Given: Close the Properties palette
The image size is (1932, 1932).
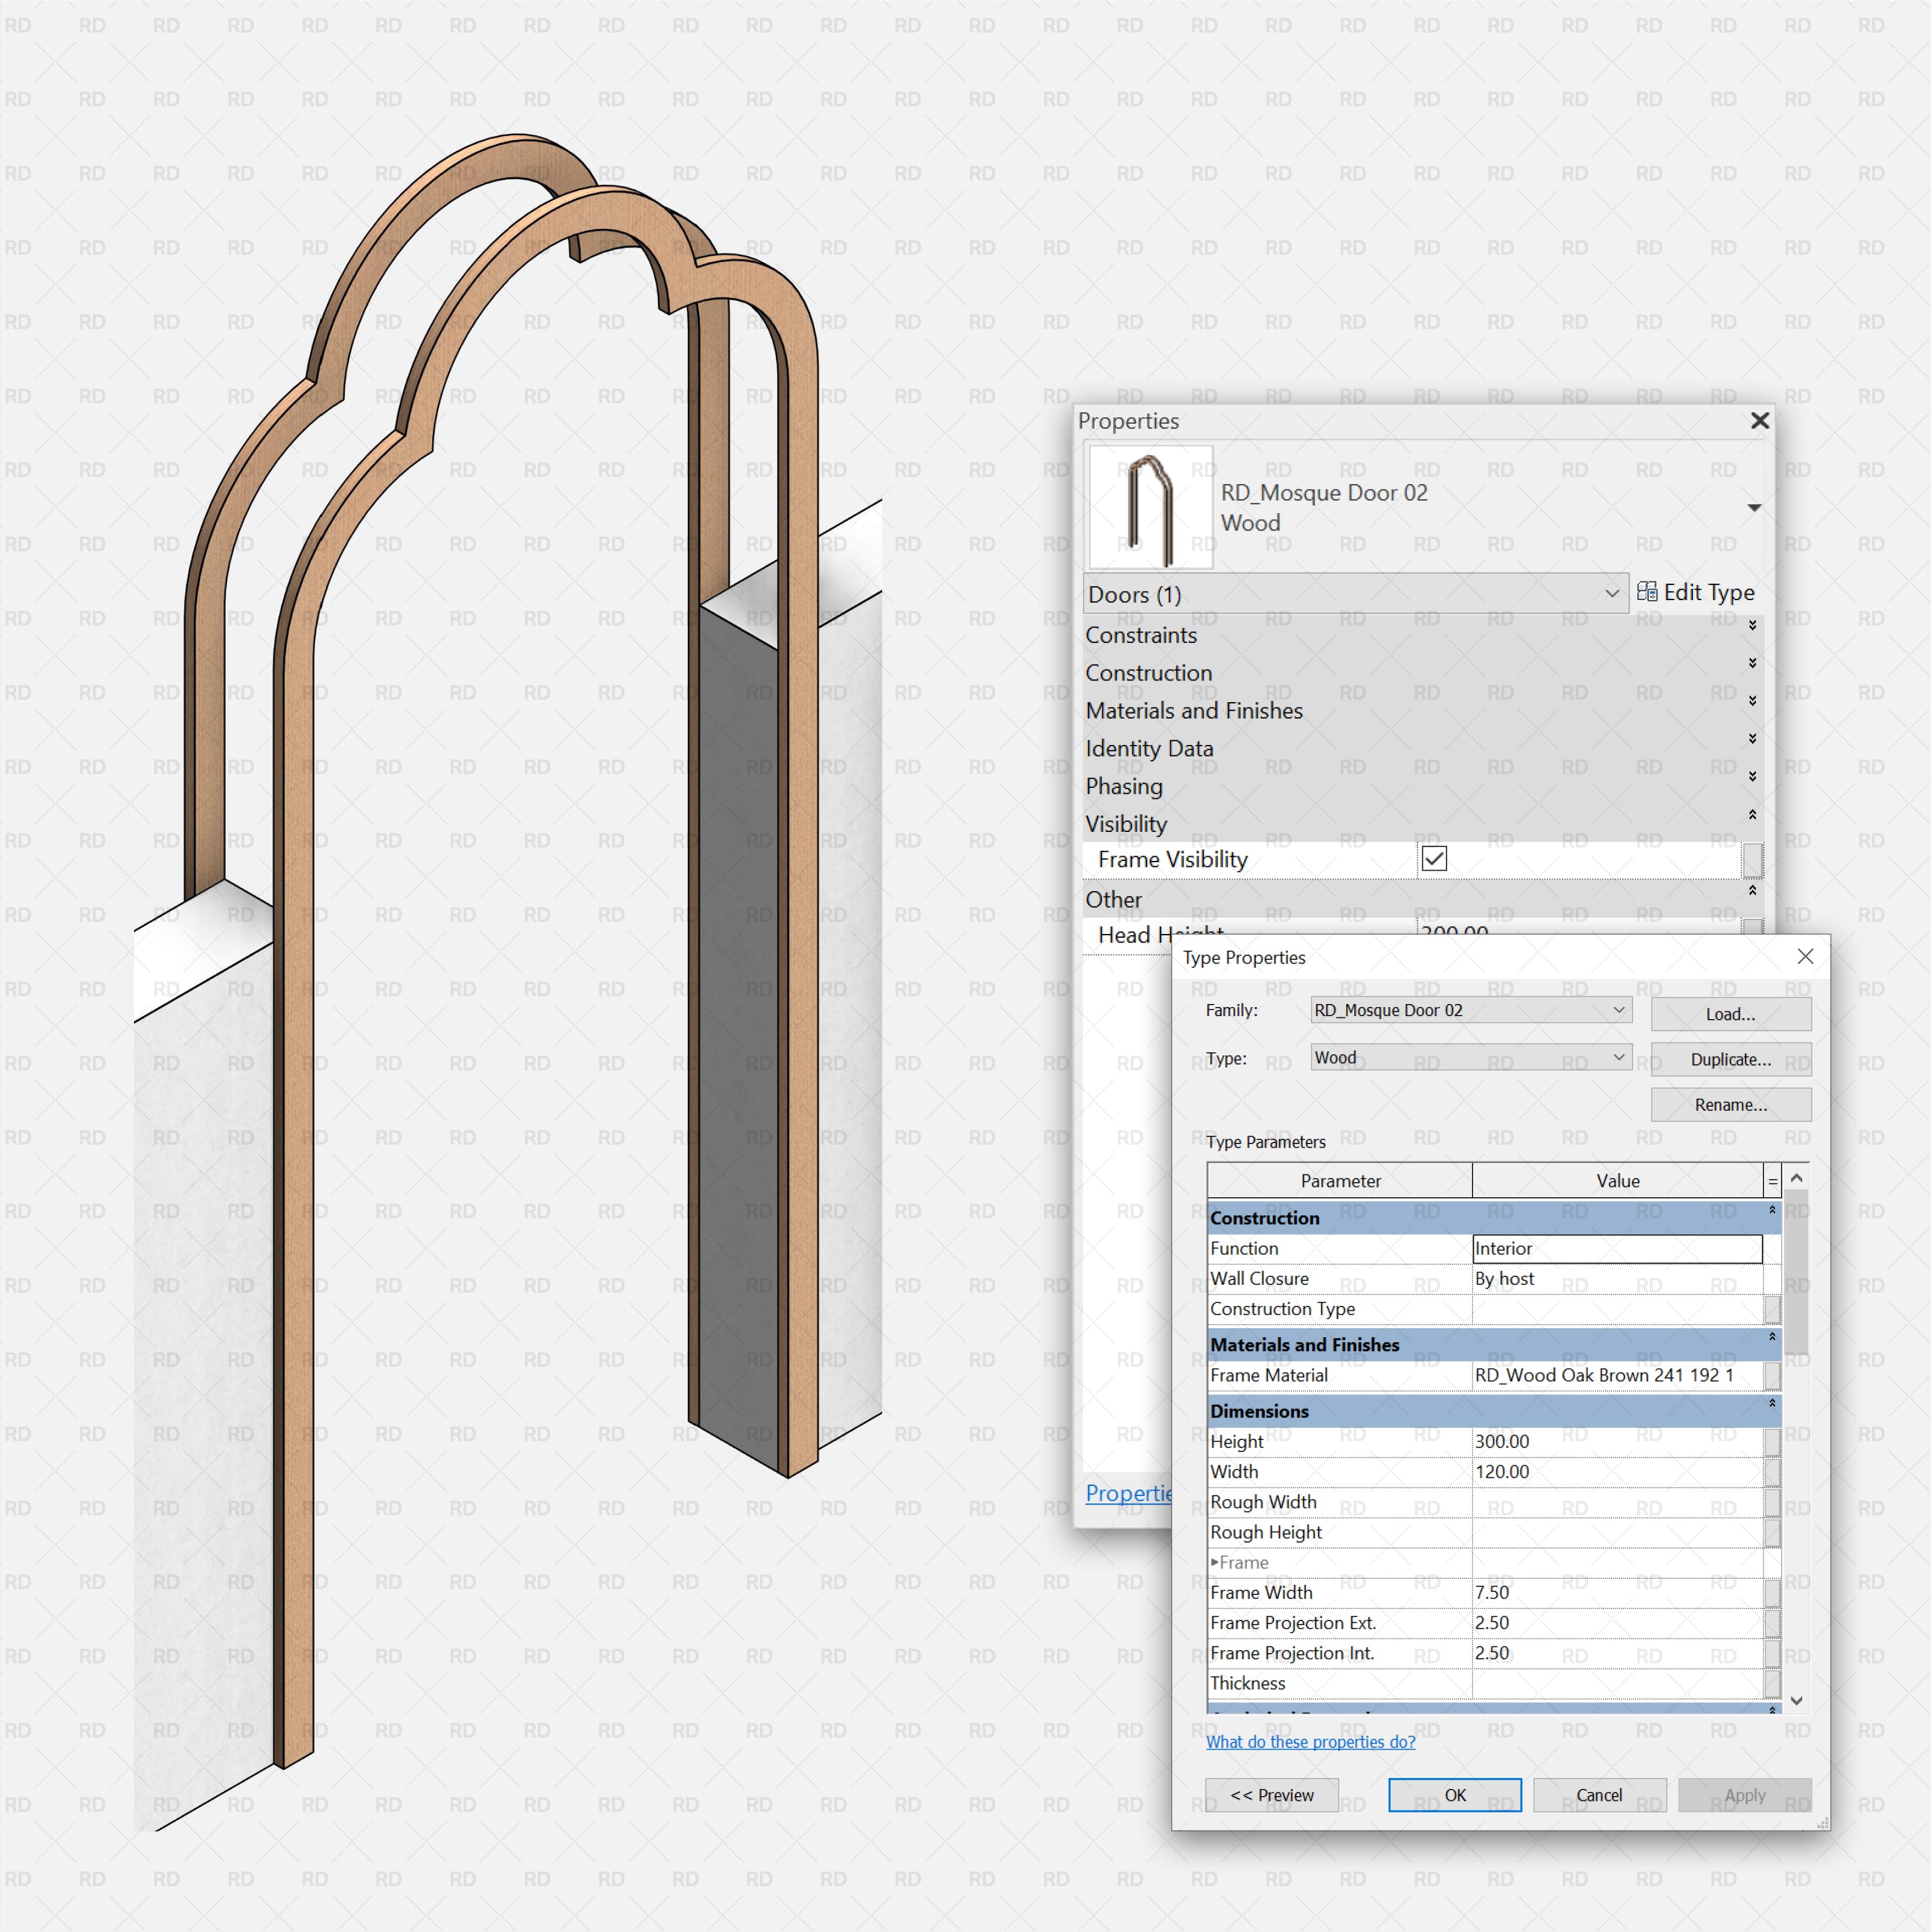Looking at the screenshot, I should 1760,421.
